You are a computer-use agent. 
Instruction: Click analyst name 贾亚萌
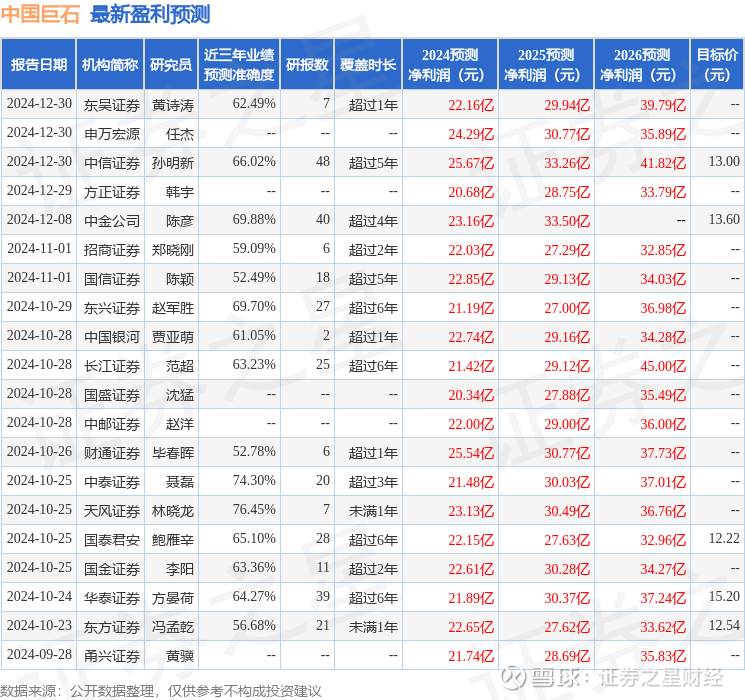coord(173,337)
